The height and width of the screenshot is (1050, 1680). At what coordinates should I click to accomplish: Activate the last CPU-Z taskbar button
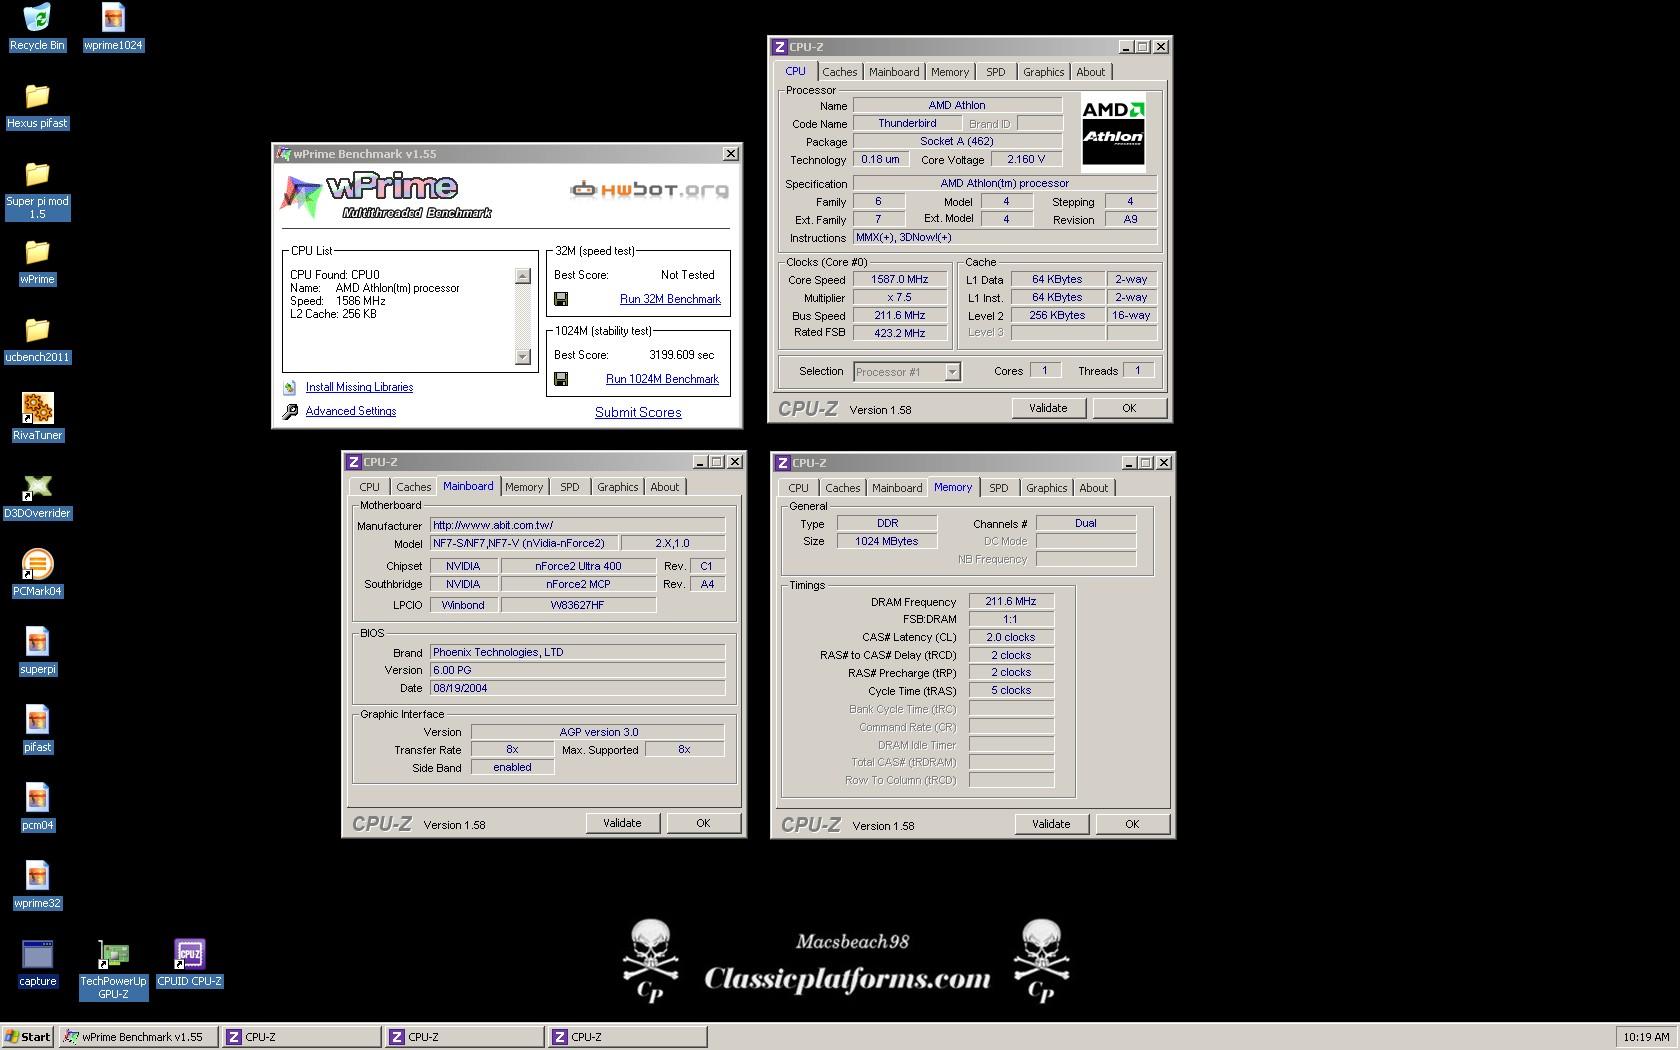pos(627,1037)
